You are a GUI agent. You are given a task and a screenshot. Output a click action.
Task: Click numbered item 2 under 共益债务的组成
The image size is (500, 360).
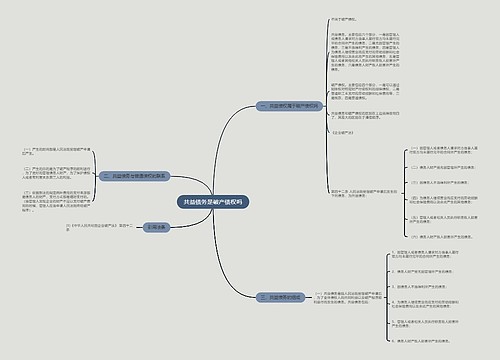(x=422, y=272)
